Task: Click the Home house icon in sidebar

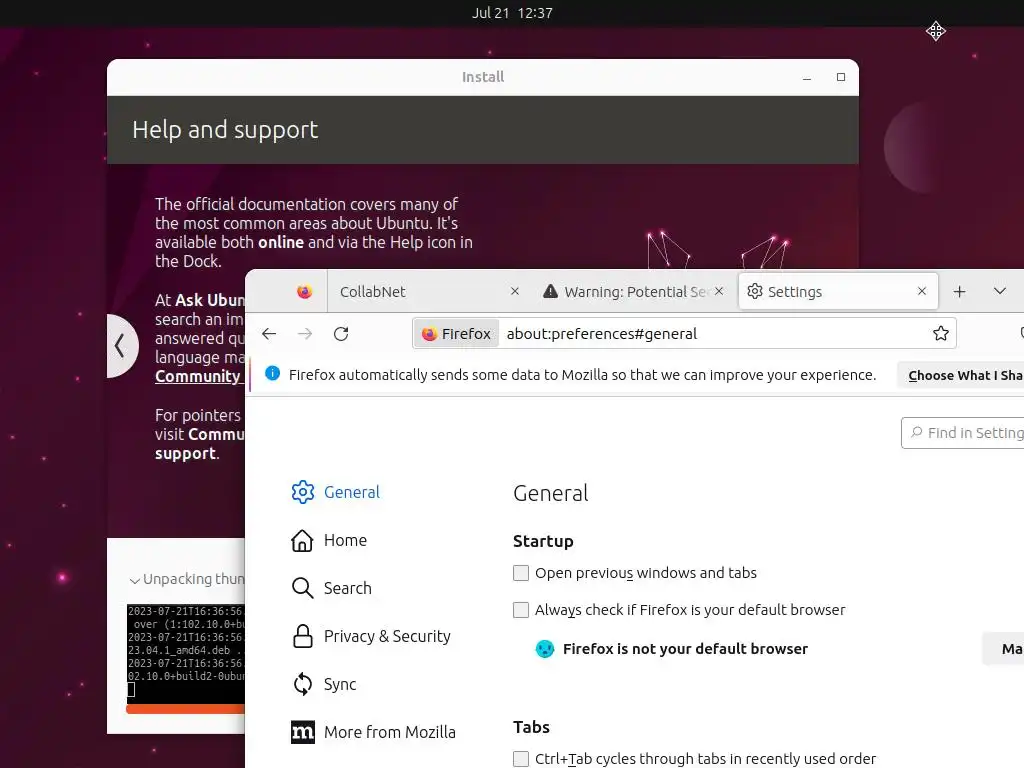Action: pyautogui.click(x=302, y=540)
